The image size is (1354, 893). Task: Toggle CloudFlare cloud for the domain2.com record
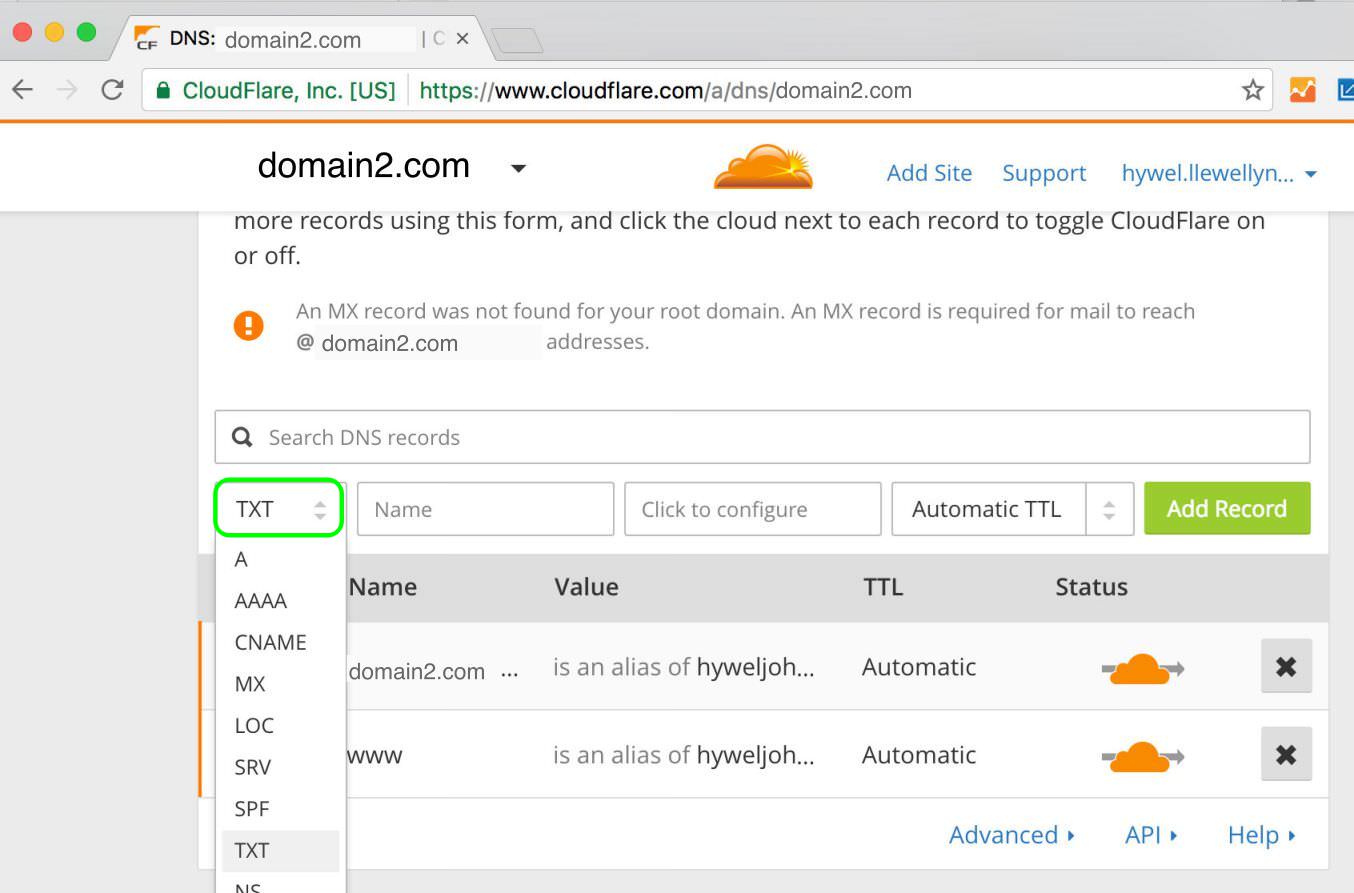coord(1142,668)
